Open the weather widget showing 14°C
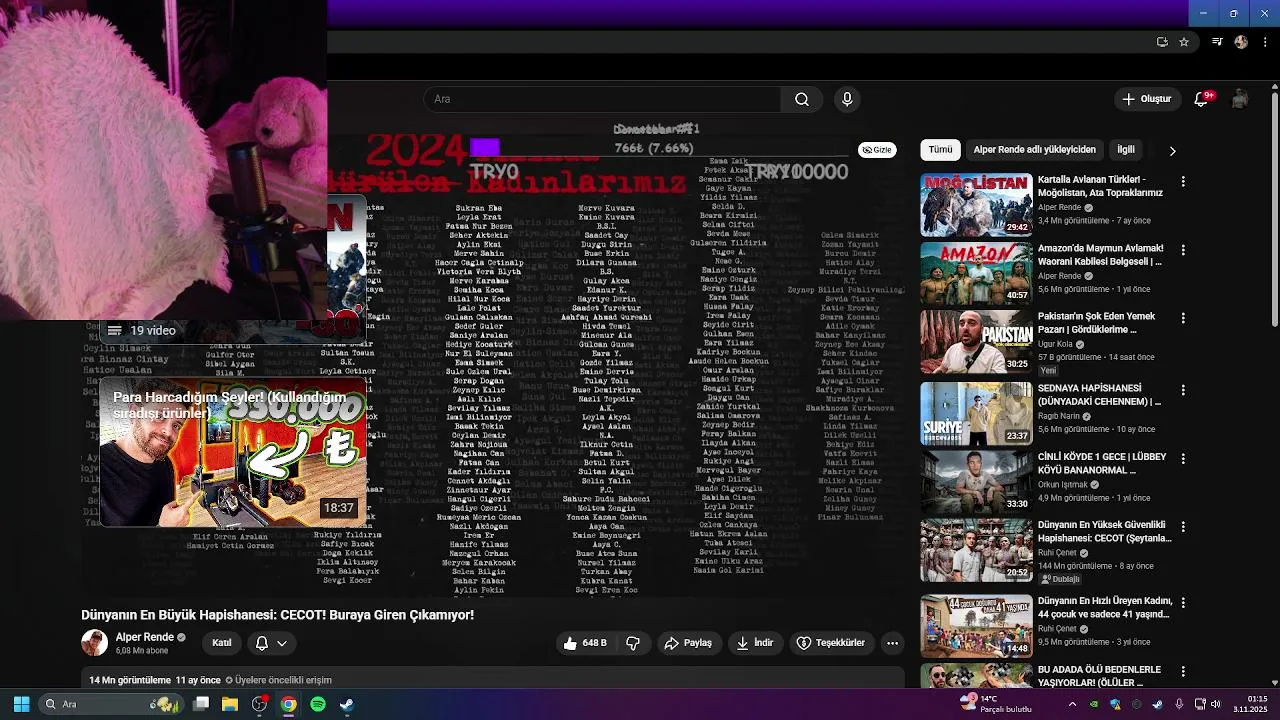1280x720 pixels. coord(995,704)
